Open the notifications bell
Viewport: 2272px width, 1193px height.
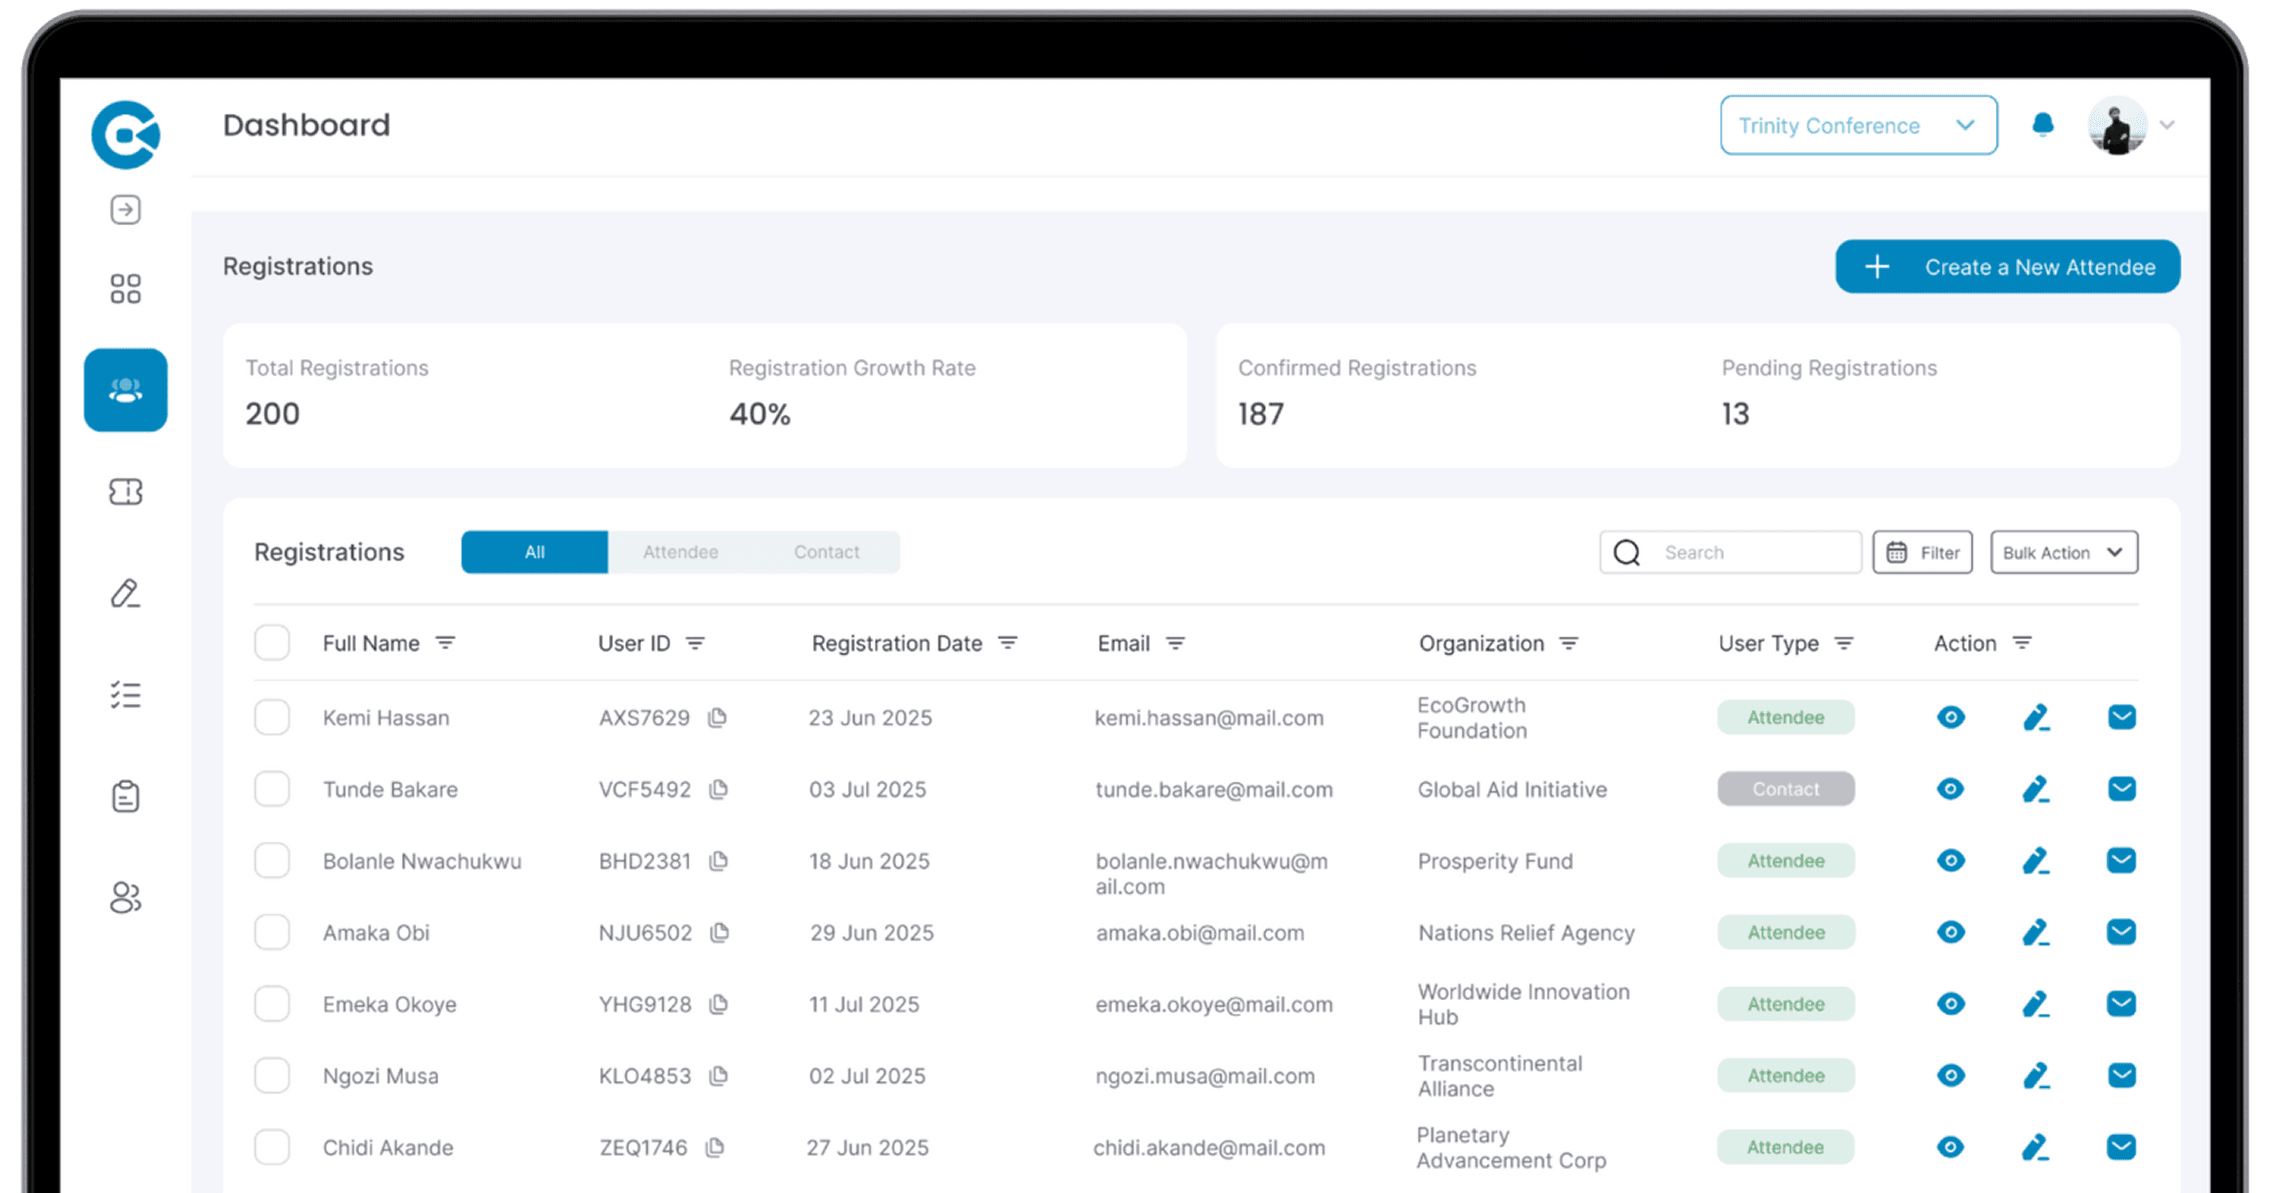(x=2043, y=124)
